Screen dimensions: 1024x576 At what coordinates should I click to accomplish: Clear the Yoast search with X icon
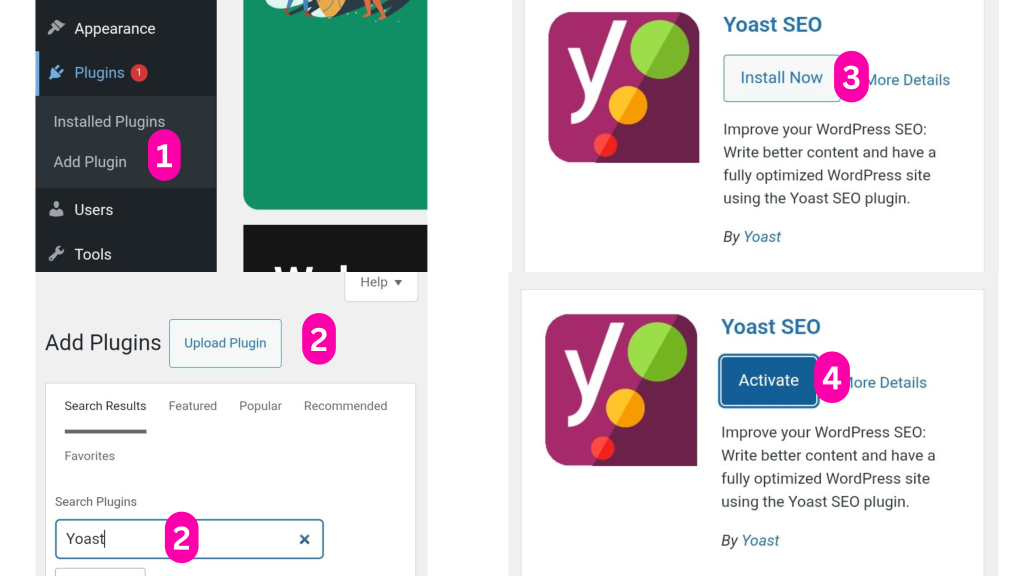click(304, 539)
